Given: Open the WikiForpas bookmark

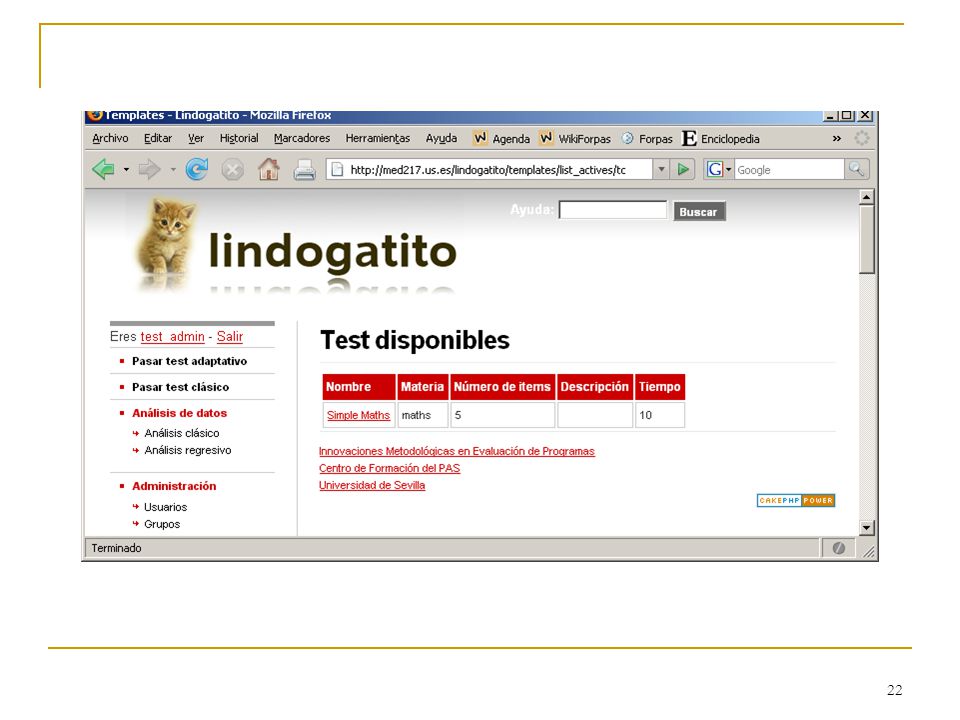Looking at the screenshot, I should tap(575, 138).
